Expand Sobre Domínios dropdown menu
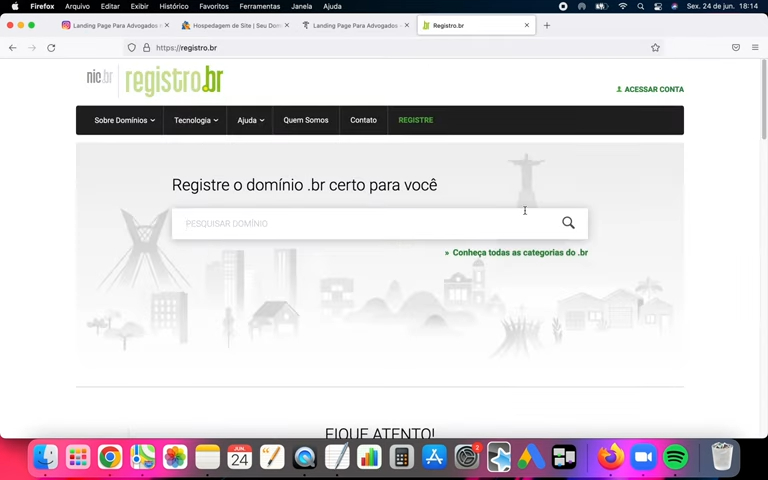768x480 pixels. (124, 120)
